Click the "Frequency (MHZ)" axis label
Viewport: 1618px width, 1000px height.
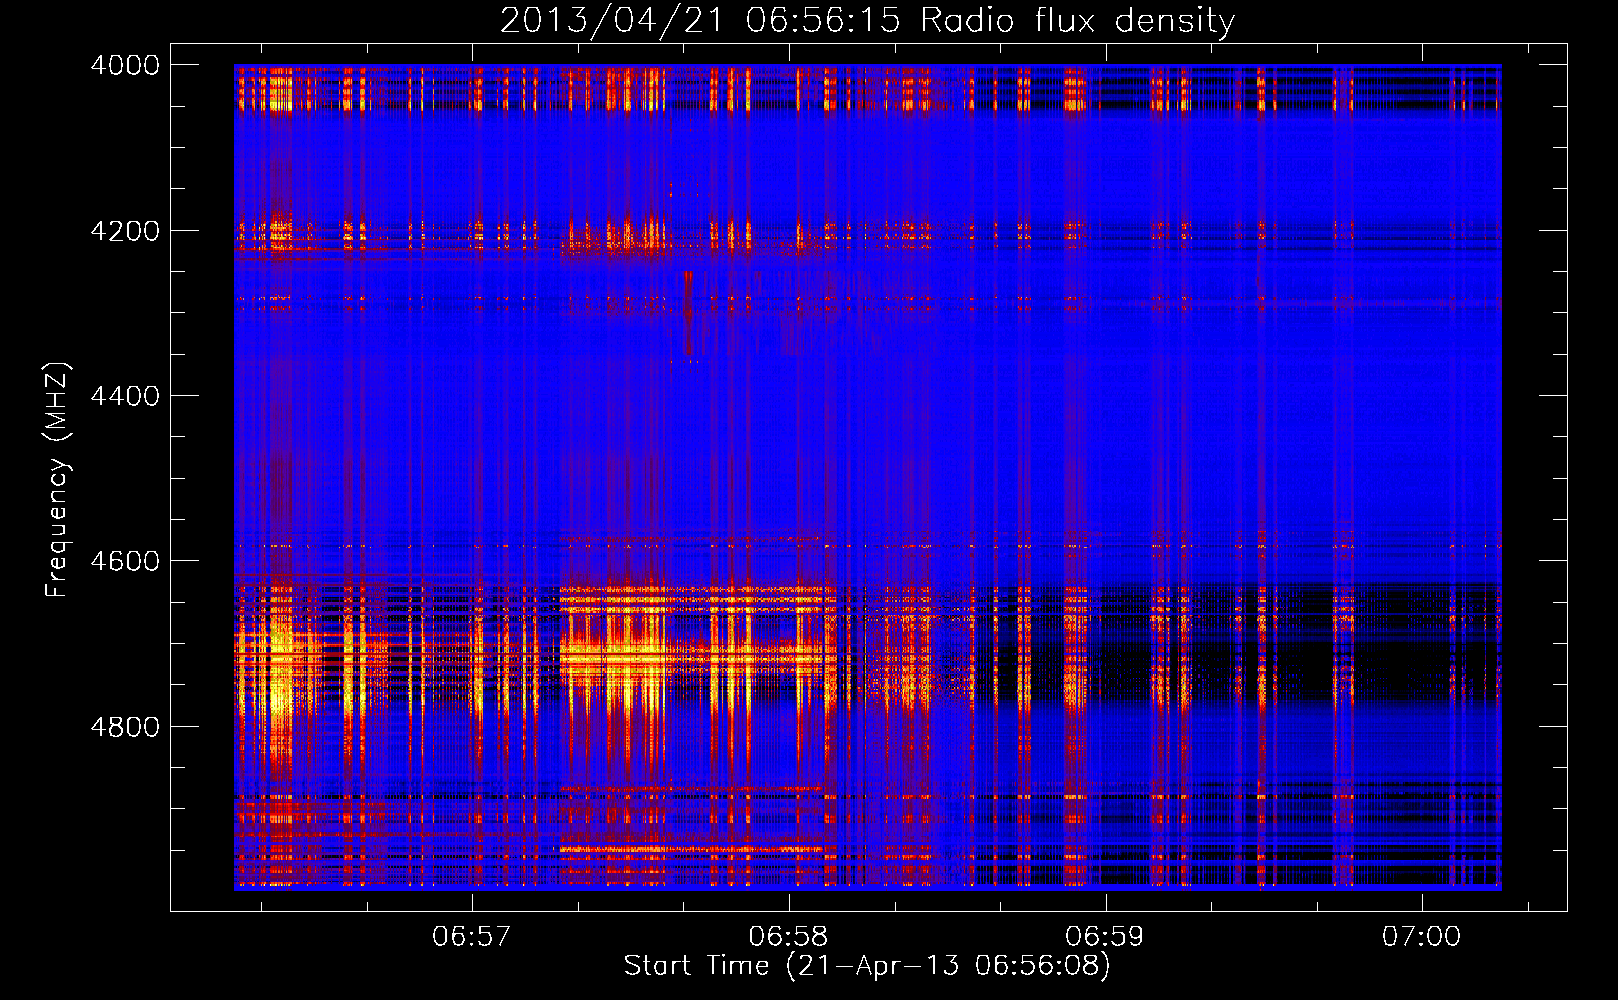pos(57,480)
